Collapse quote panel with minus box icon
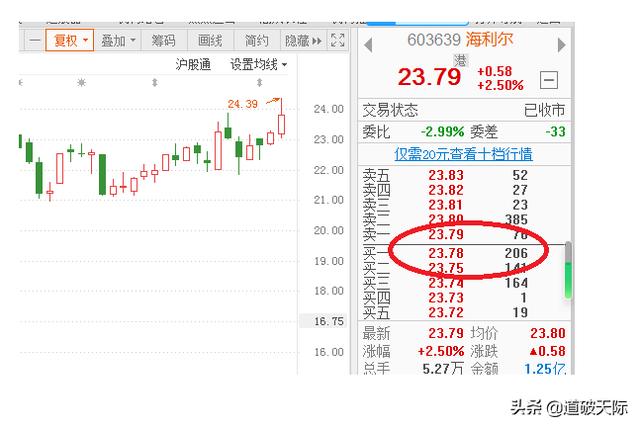This screenshot has height=428, width=640. (549, 80)
